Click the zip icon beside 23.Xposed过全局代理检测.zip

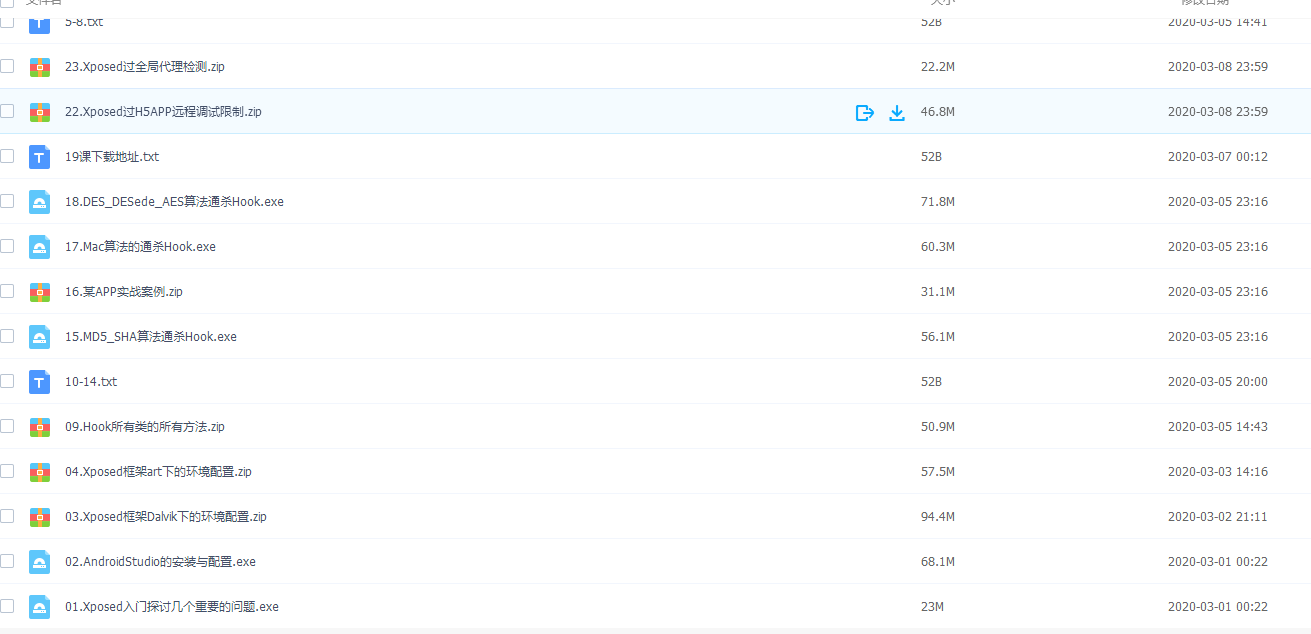click(40, 67)
